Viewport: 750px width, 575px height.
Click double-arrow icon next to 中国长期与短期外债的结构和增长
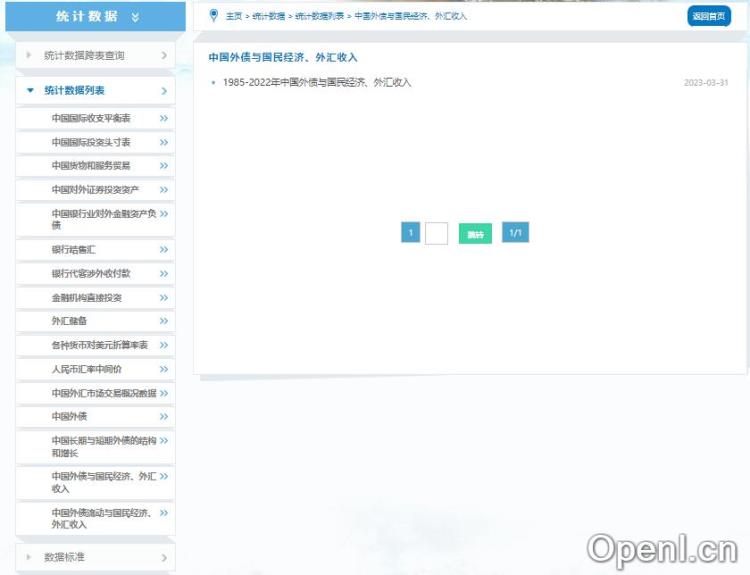164,441
